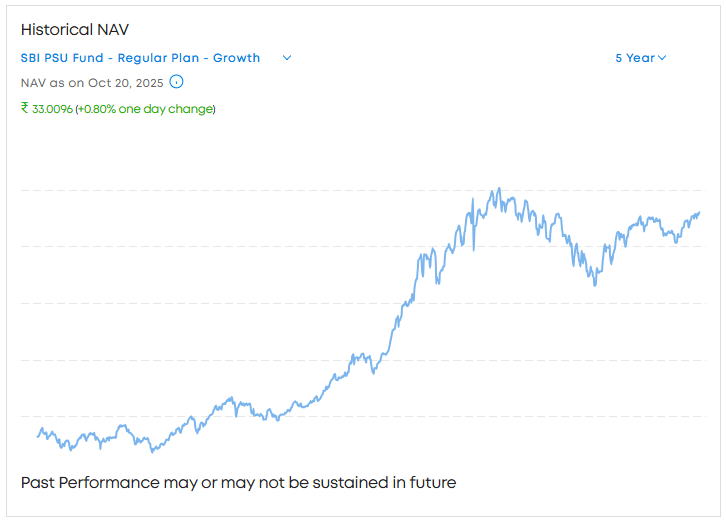Image resolution: width=726 pixels, height=522 pixels.
Task: Click the highest peak of the NAV line
Action: 498,189
